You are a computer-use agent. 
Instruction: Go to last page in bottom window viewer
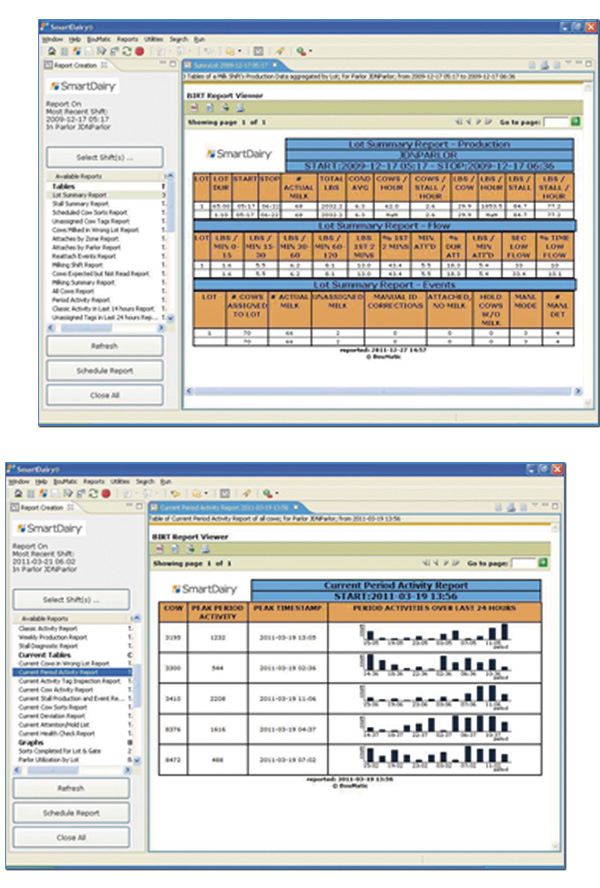pyautogui.click(x=455, y=563)
